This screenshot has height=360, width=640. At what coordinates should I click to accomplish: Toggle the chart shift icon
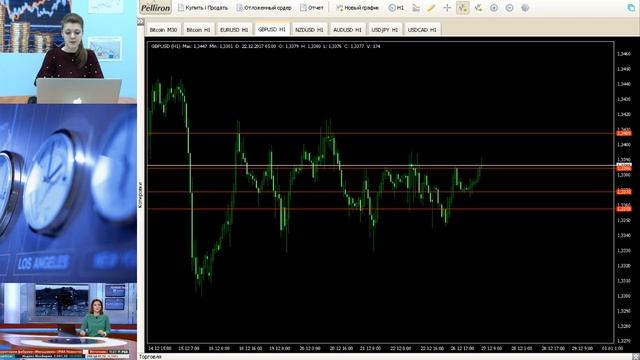(x=478, y=8)
